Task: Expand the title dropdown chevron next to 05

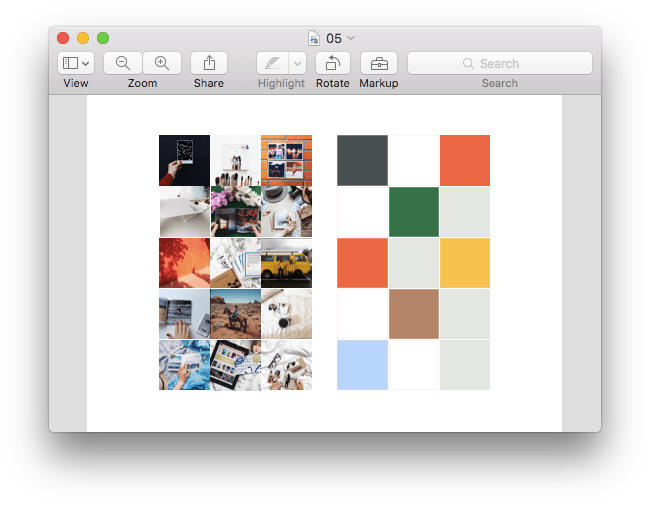Action: coord(351,38)
